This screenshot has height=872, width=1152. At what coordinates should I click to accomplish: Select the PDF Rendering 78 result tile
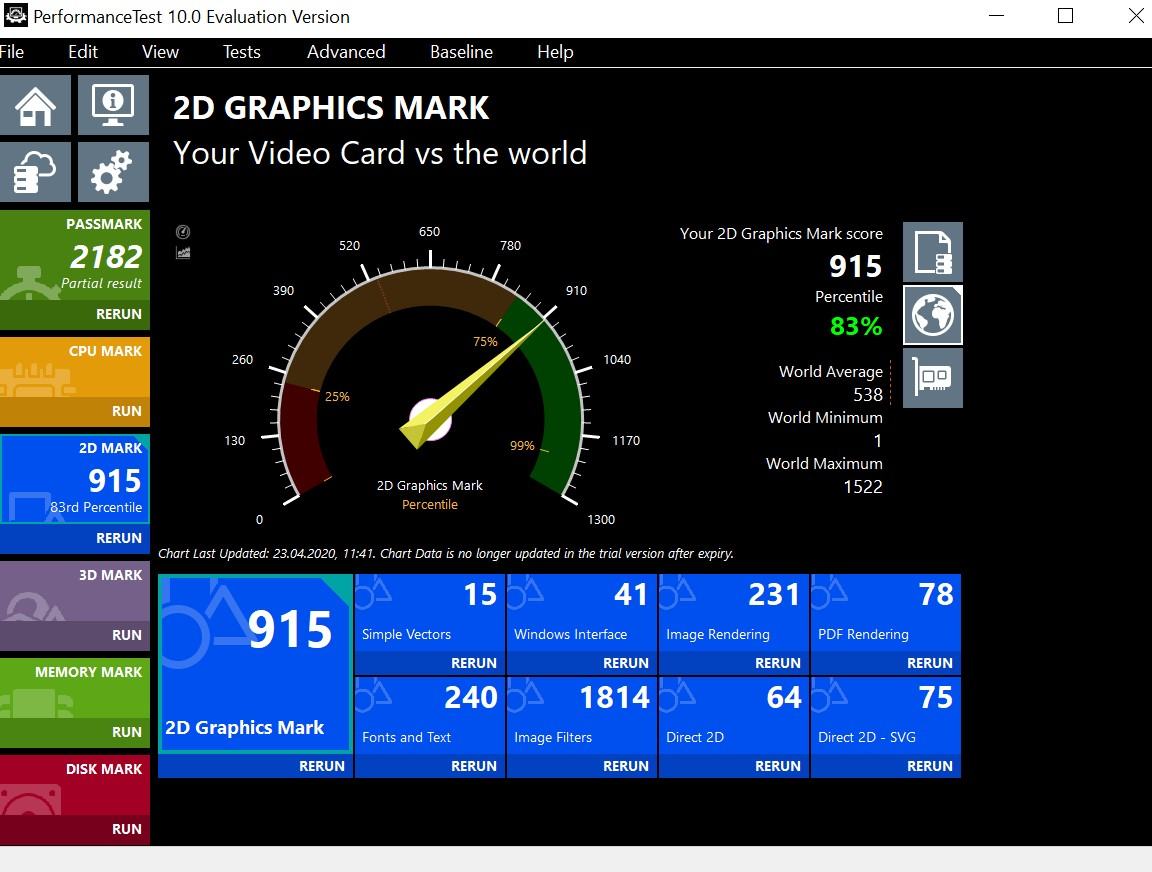click(x=886, y=613)
